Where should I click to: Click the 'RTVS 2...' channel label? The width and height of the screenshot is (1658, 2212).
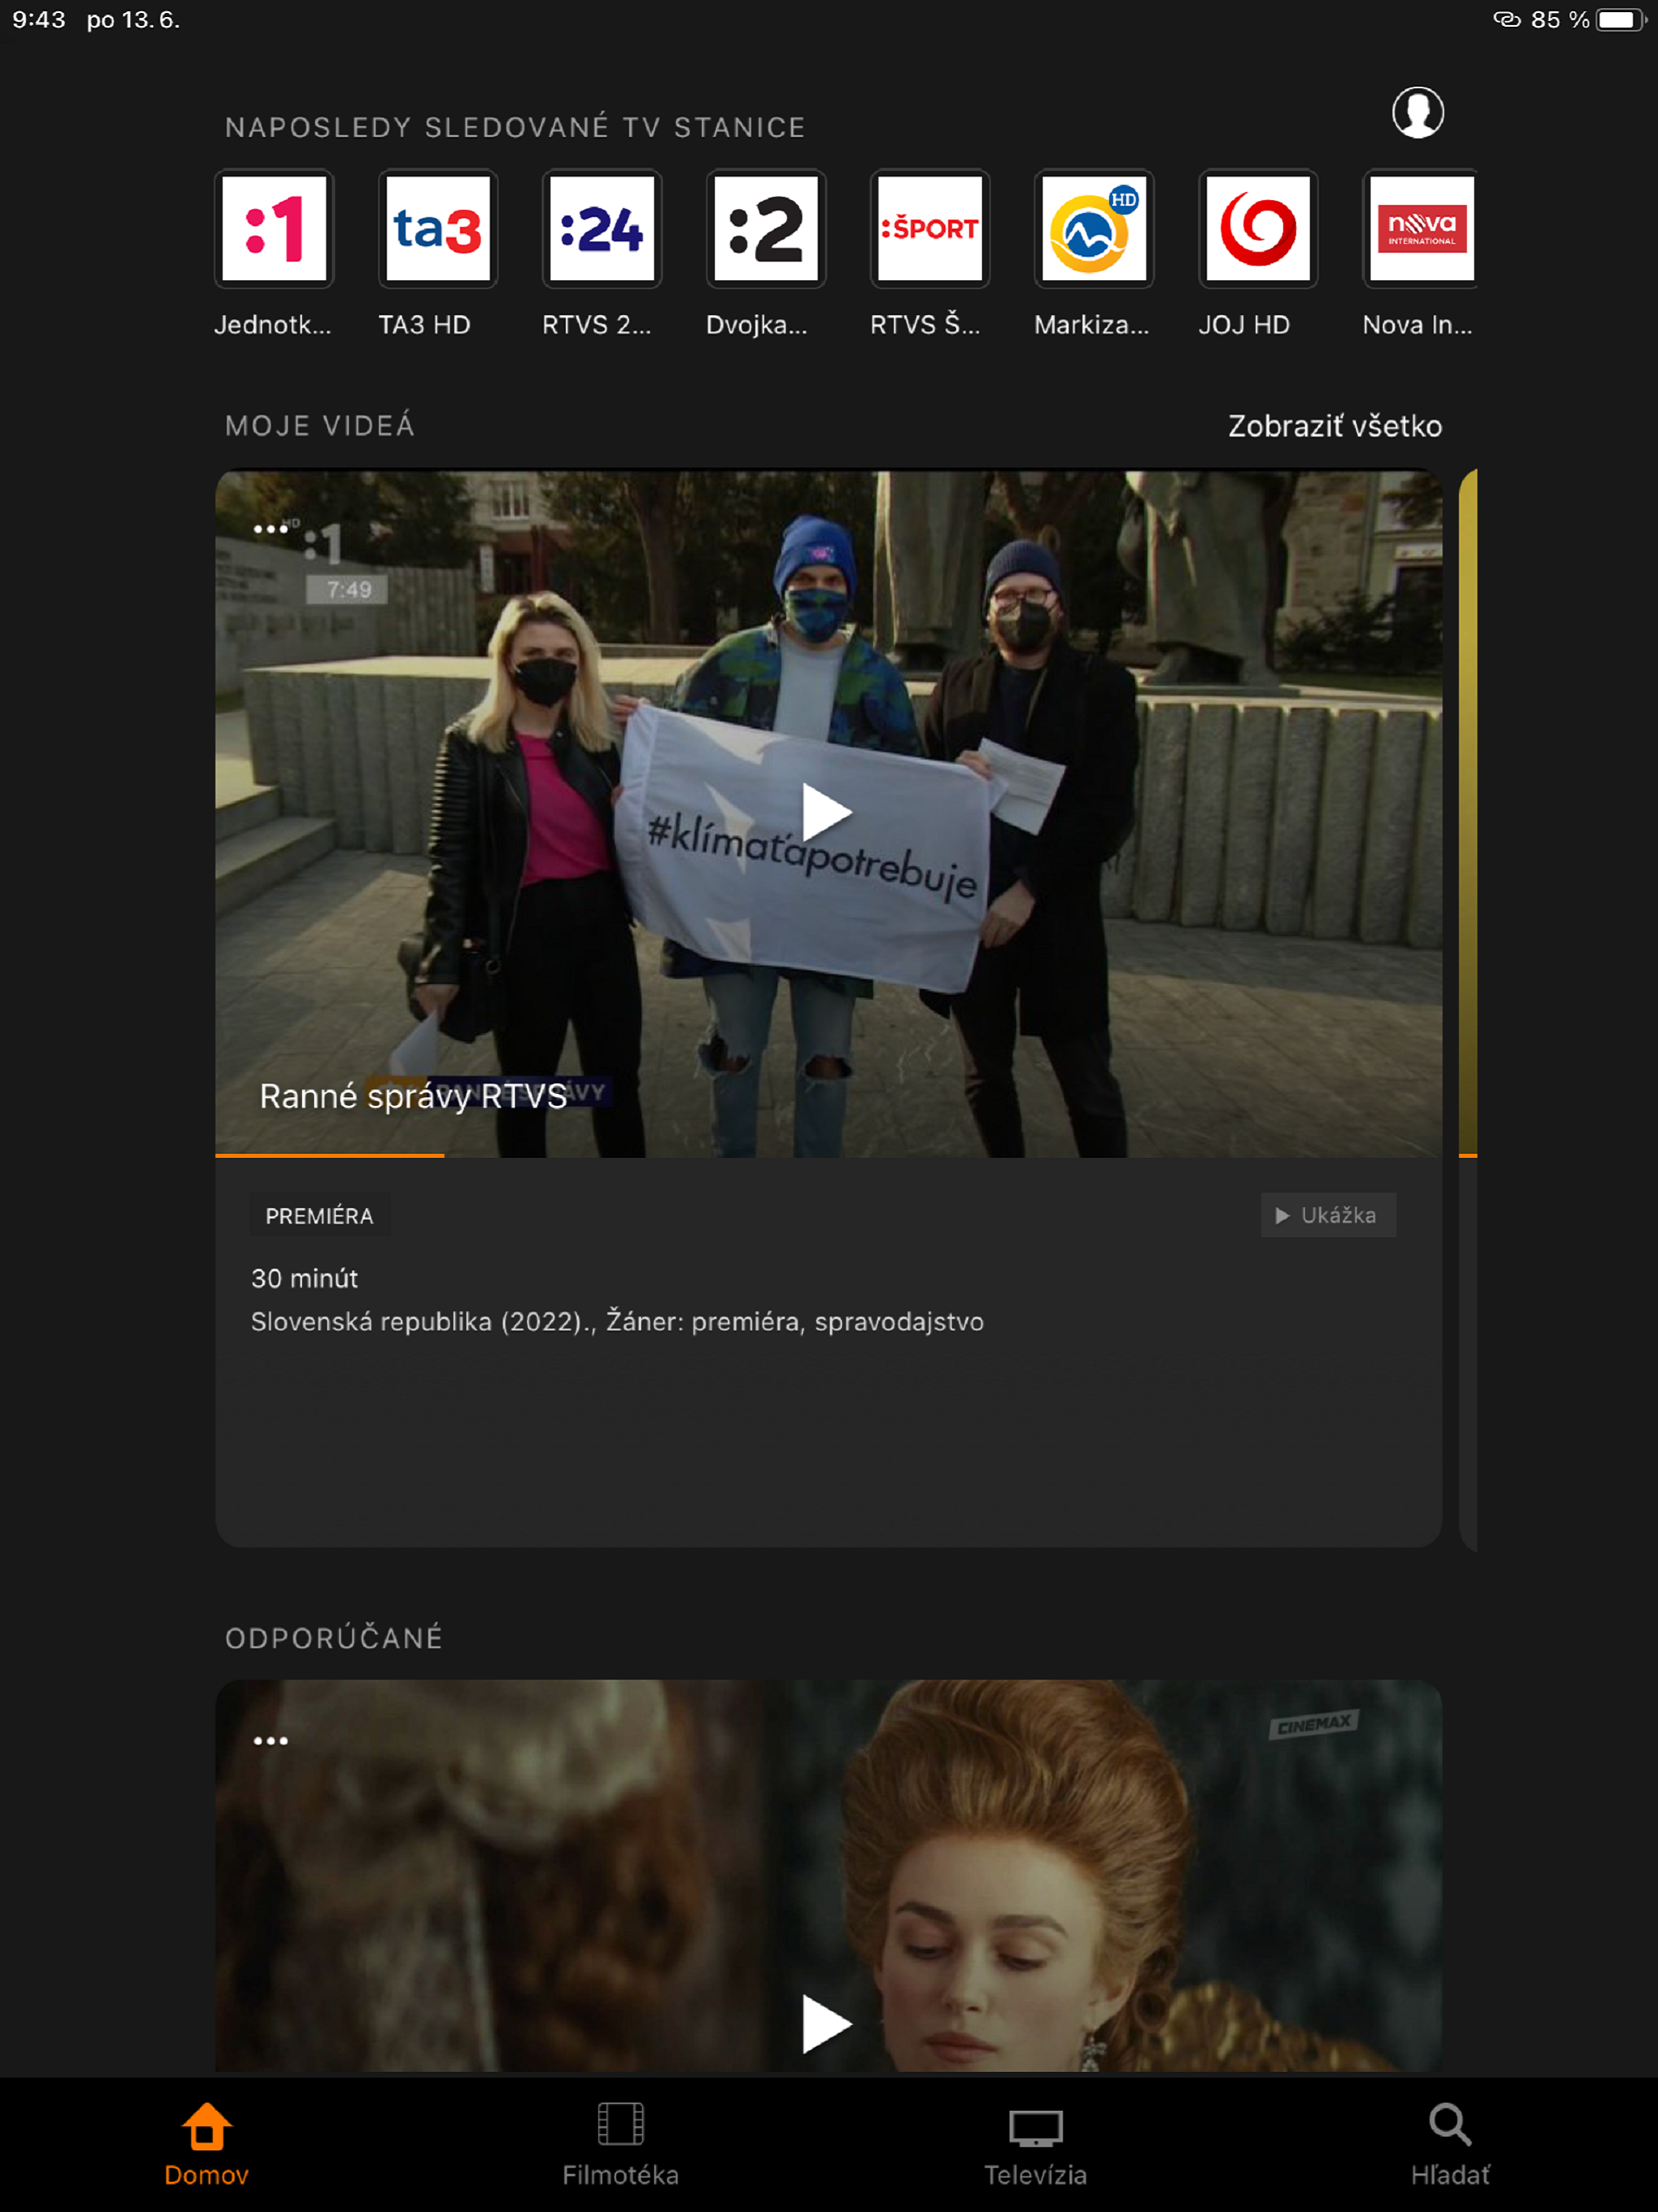tap(596, 325)
